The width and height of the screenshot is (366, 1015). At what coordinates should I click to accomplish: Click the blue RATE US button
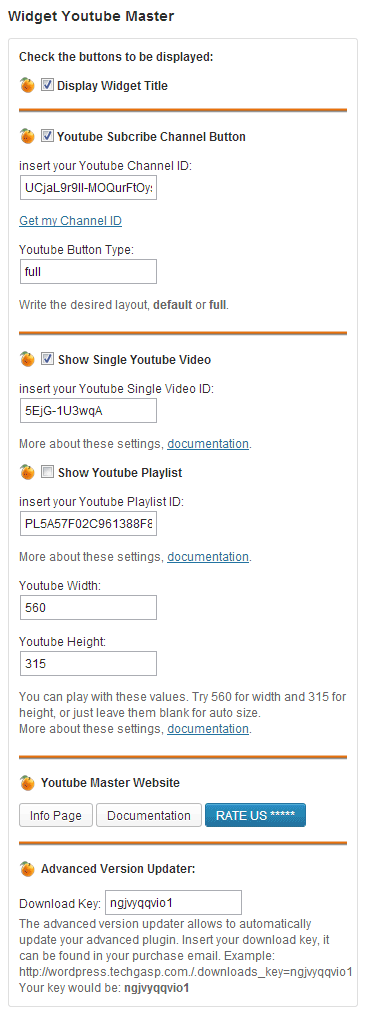click(x=255, y=816)
